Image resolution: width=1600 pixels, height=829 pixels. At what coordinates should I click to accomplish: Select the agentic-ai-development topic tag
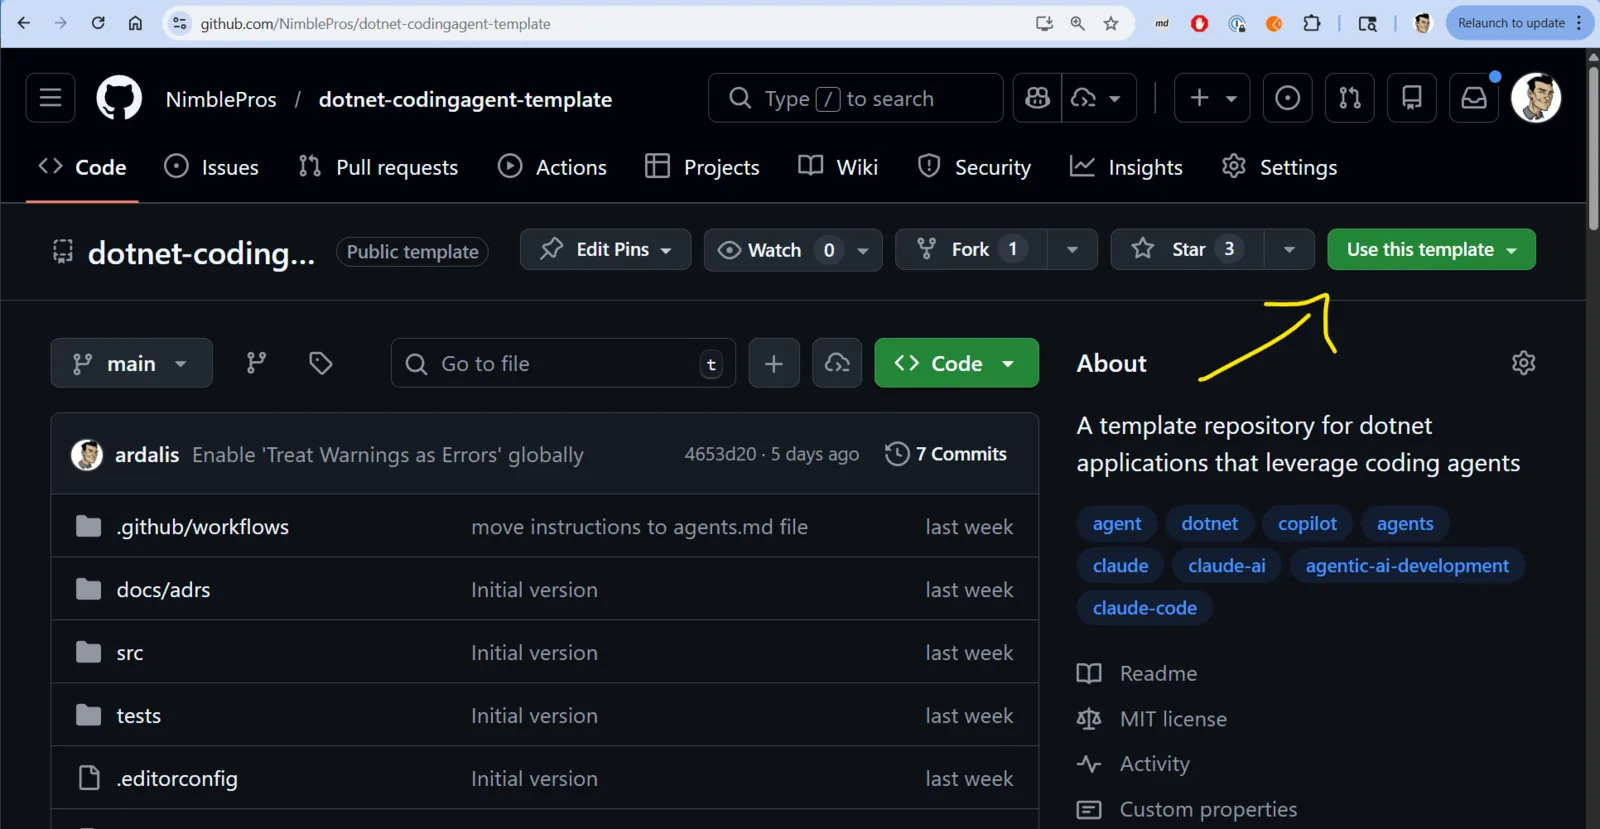tap(1407, 566)
